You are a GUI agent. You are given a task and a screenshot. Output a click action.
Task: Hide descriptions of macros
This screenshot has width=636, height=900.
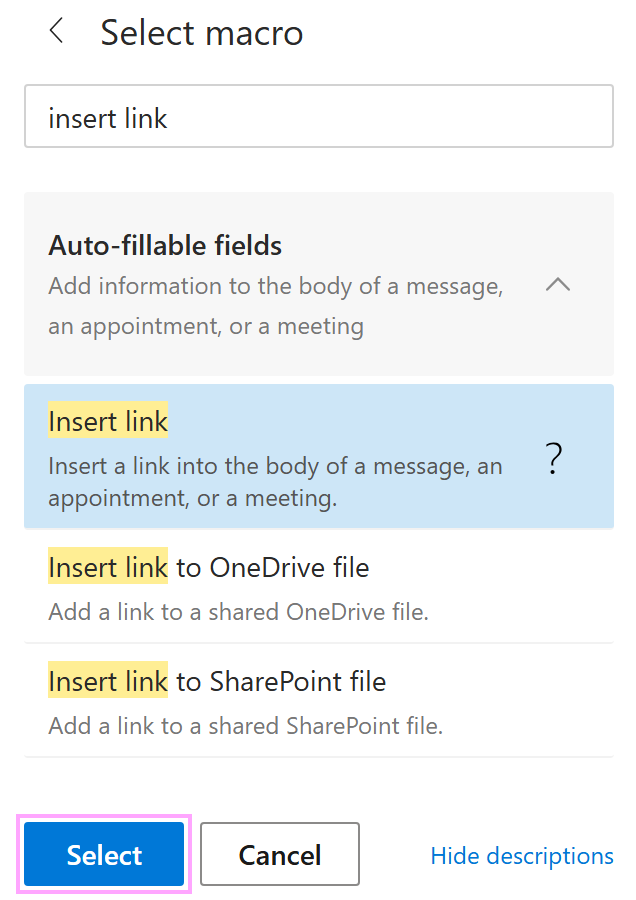pyautogui.click(x=521, y=855)
